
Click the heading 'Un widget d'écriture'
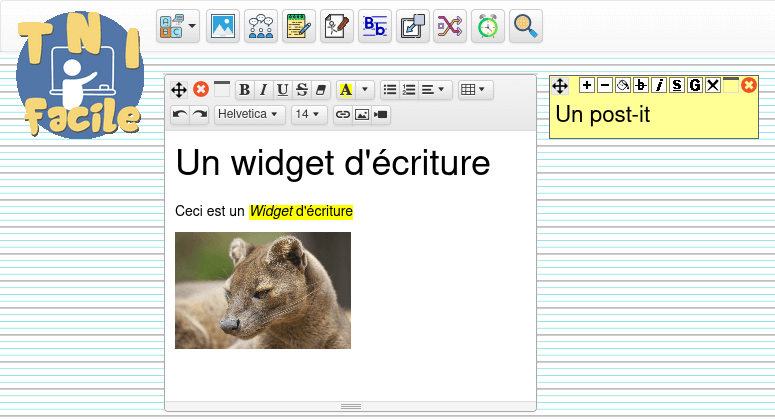pos(333,163)
